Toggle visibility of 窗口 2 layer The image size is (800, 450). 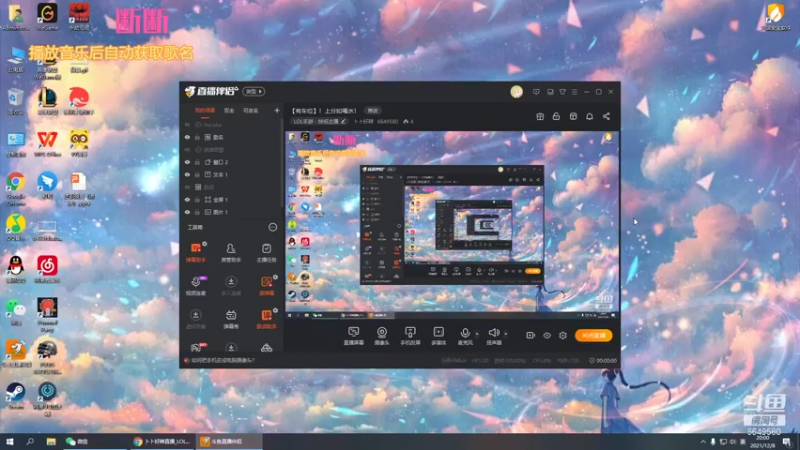(x=187, y=162)
